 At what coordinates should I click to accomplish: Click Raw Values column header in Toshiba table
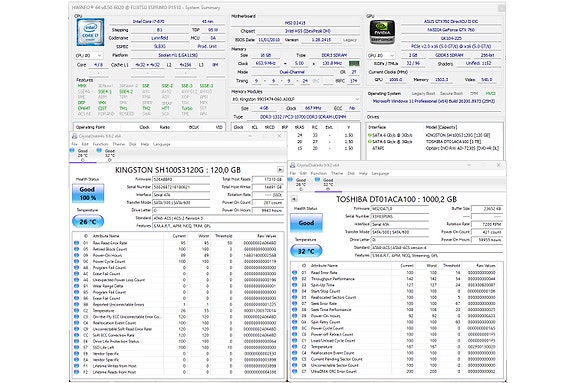pos(486,265)
